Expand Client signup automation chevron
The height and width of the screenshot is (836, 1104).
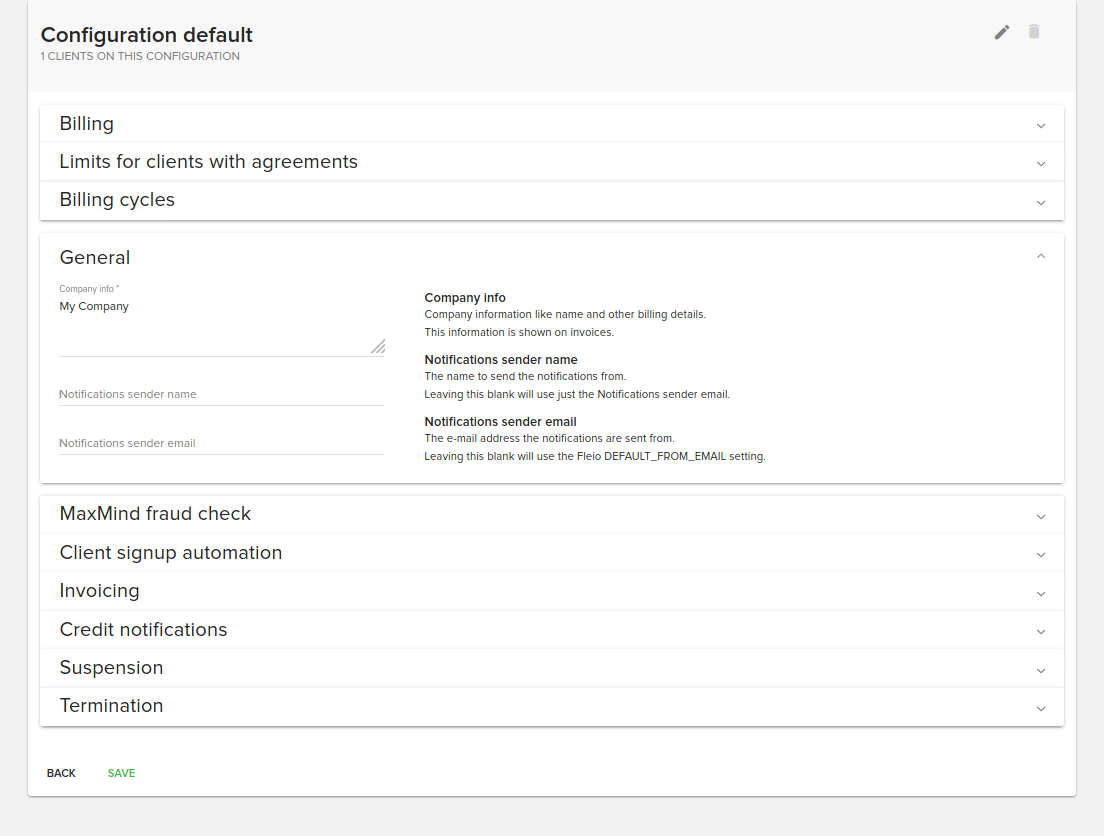pos(1041,555)
